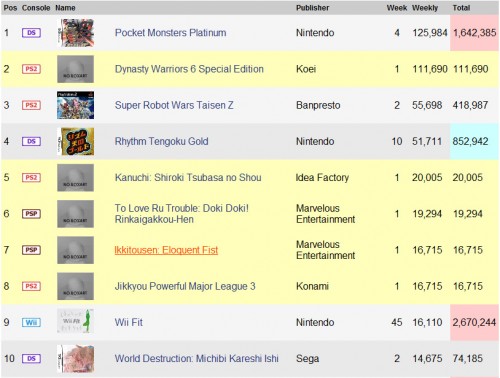Open Super Robot Wars Taisen Z cover image

pos(76,105)
